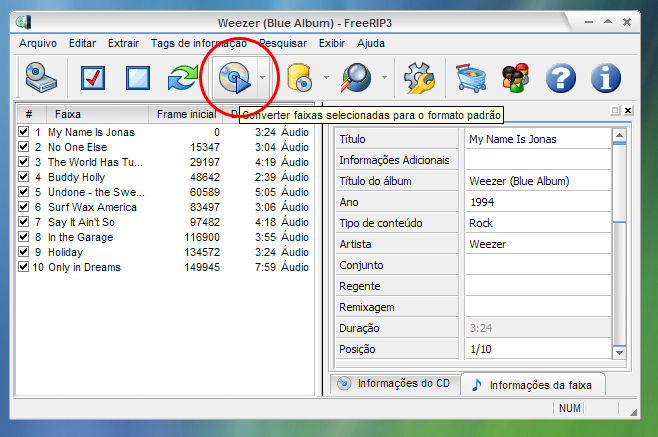This screenshot has width=658, height=437.
Task: Click the convert selected tracks disc icon
Action: (x=235, y=78)
